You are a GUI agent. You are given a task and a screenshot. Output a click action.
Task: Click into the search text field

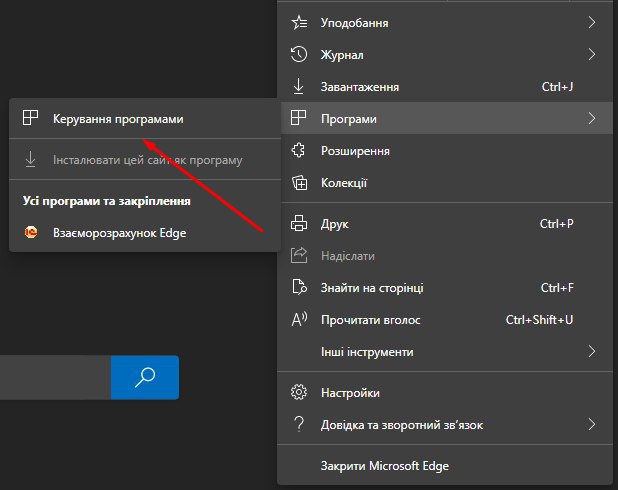(55, 377)
